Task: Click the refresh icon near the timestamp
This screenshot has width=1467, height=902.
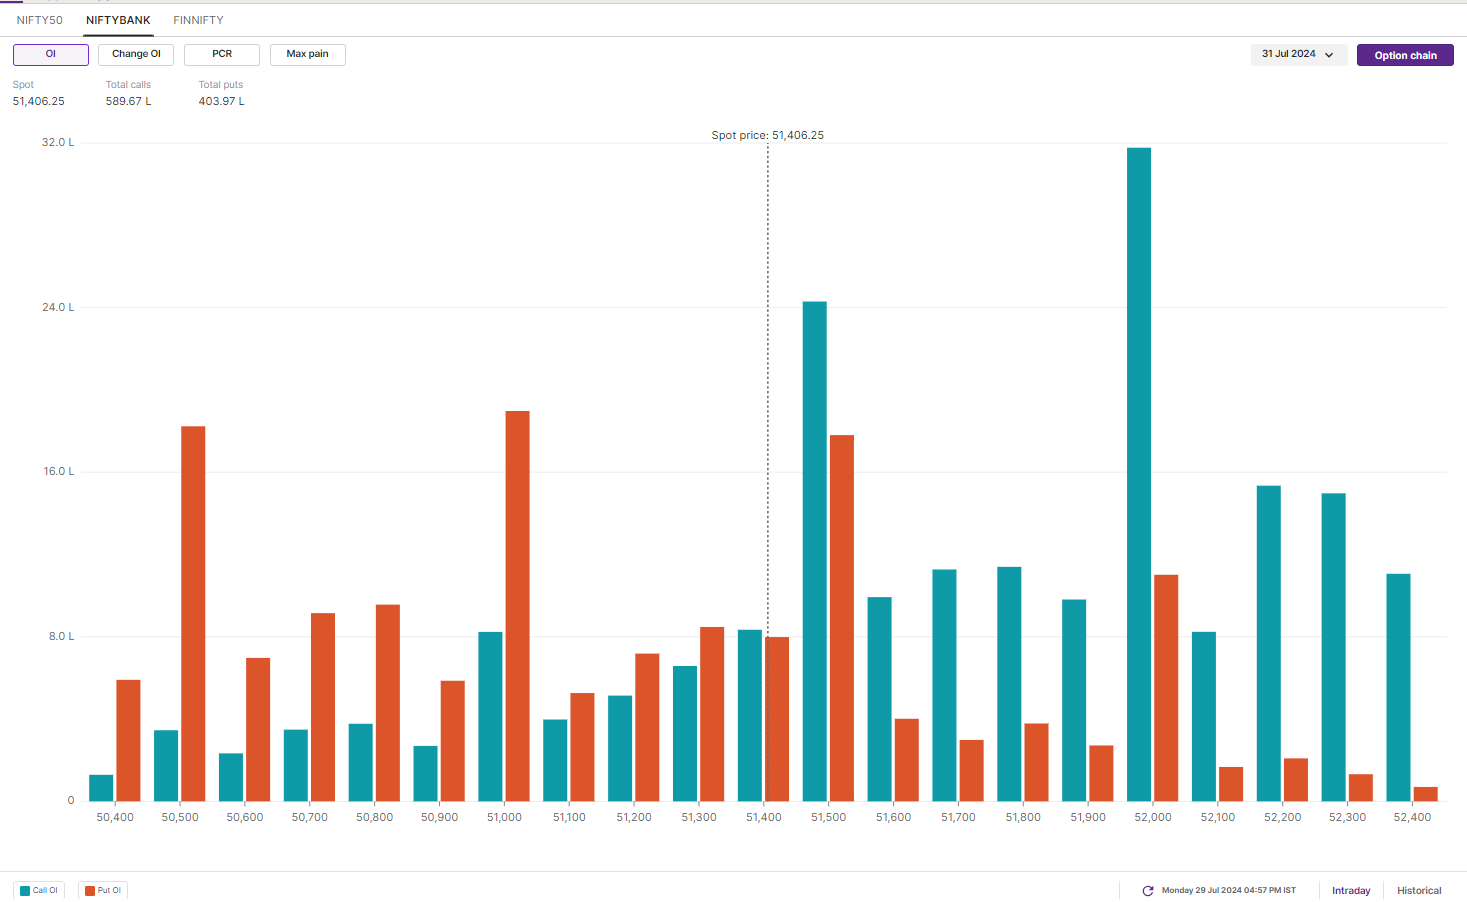Action: point(1148,890)
